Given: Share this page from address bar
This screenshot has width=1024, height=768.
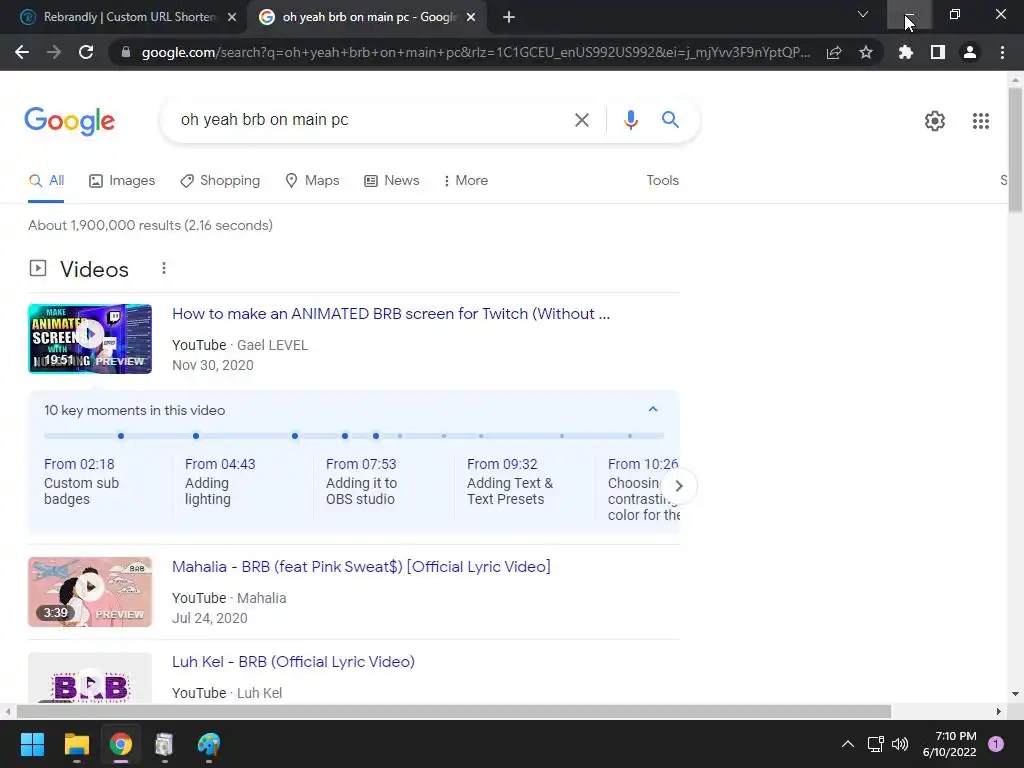Looking at the screenshot, I should 834,52.
